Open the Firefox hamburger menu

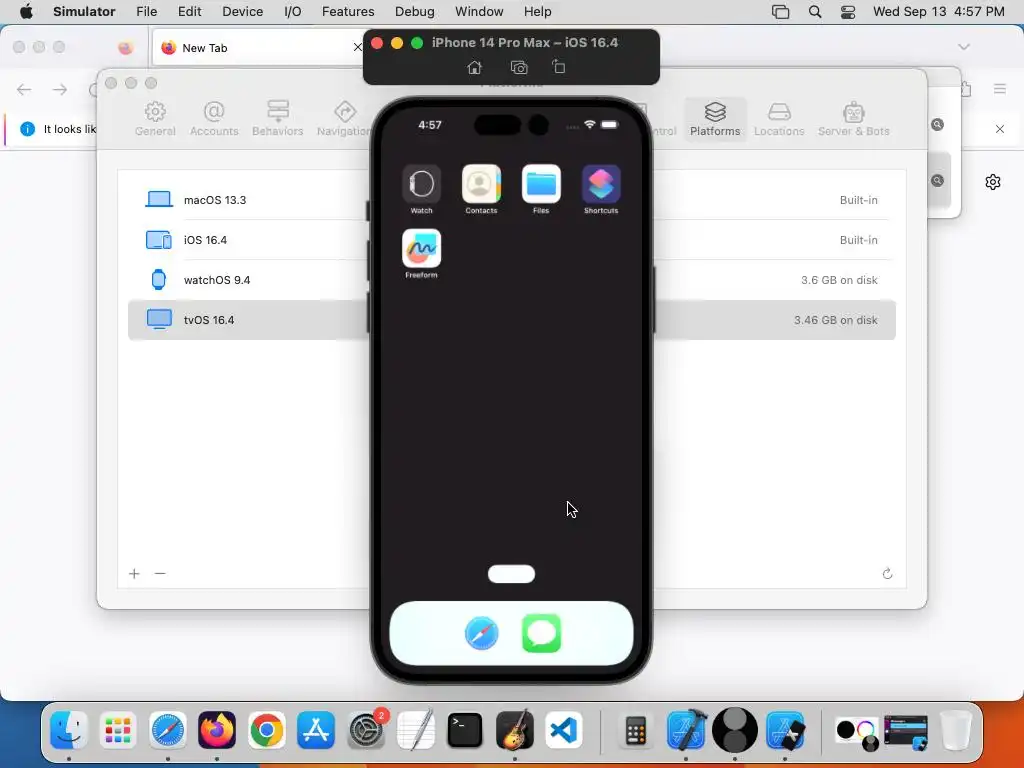point(999,88)
